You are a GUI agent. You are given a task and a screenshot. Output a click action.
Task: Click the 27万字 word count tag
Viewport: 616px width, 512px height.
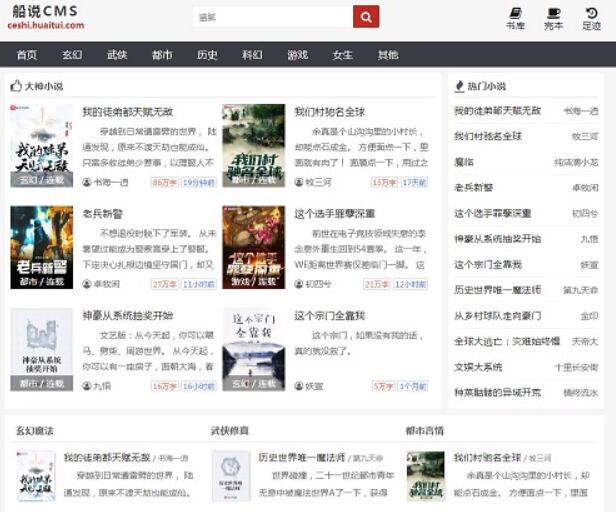(165, 284)
